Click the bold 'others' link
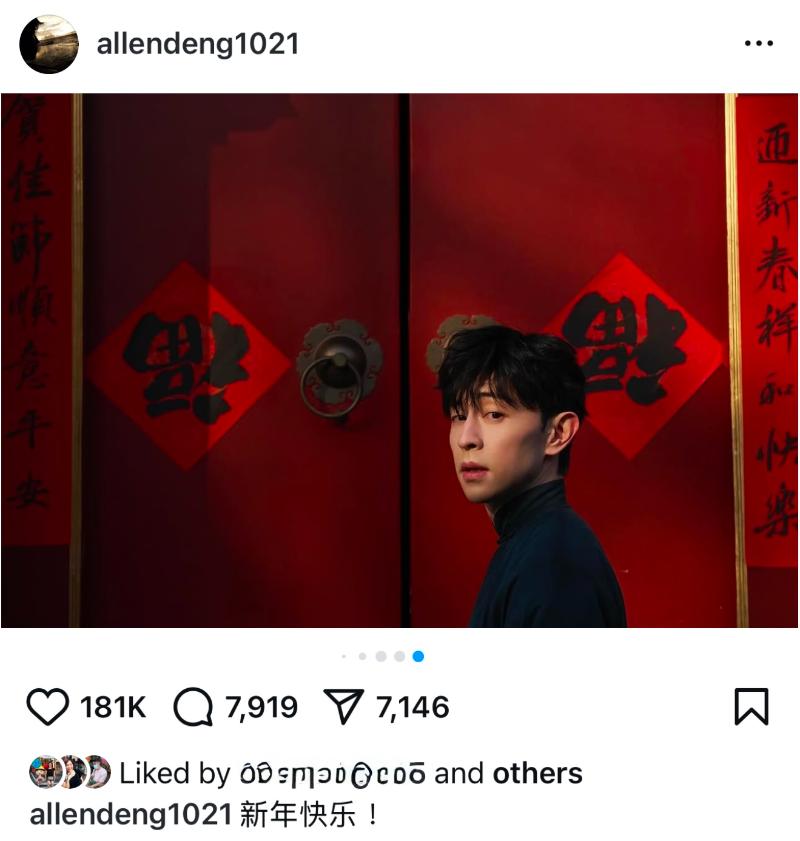The image size is (800, 841). (x=537, y=773)
